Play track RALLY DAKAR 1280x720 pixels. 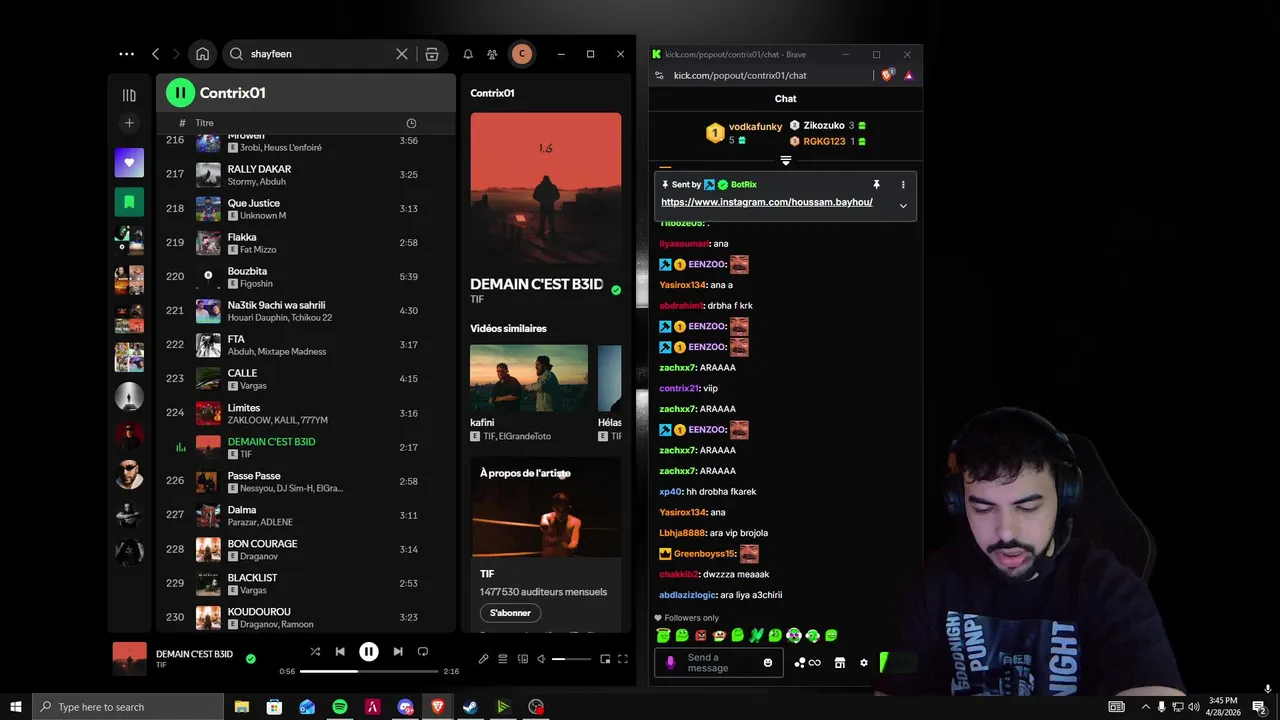pyautogui.click(x=305, y=175)
